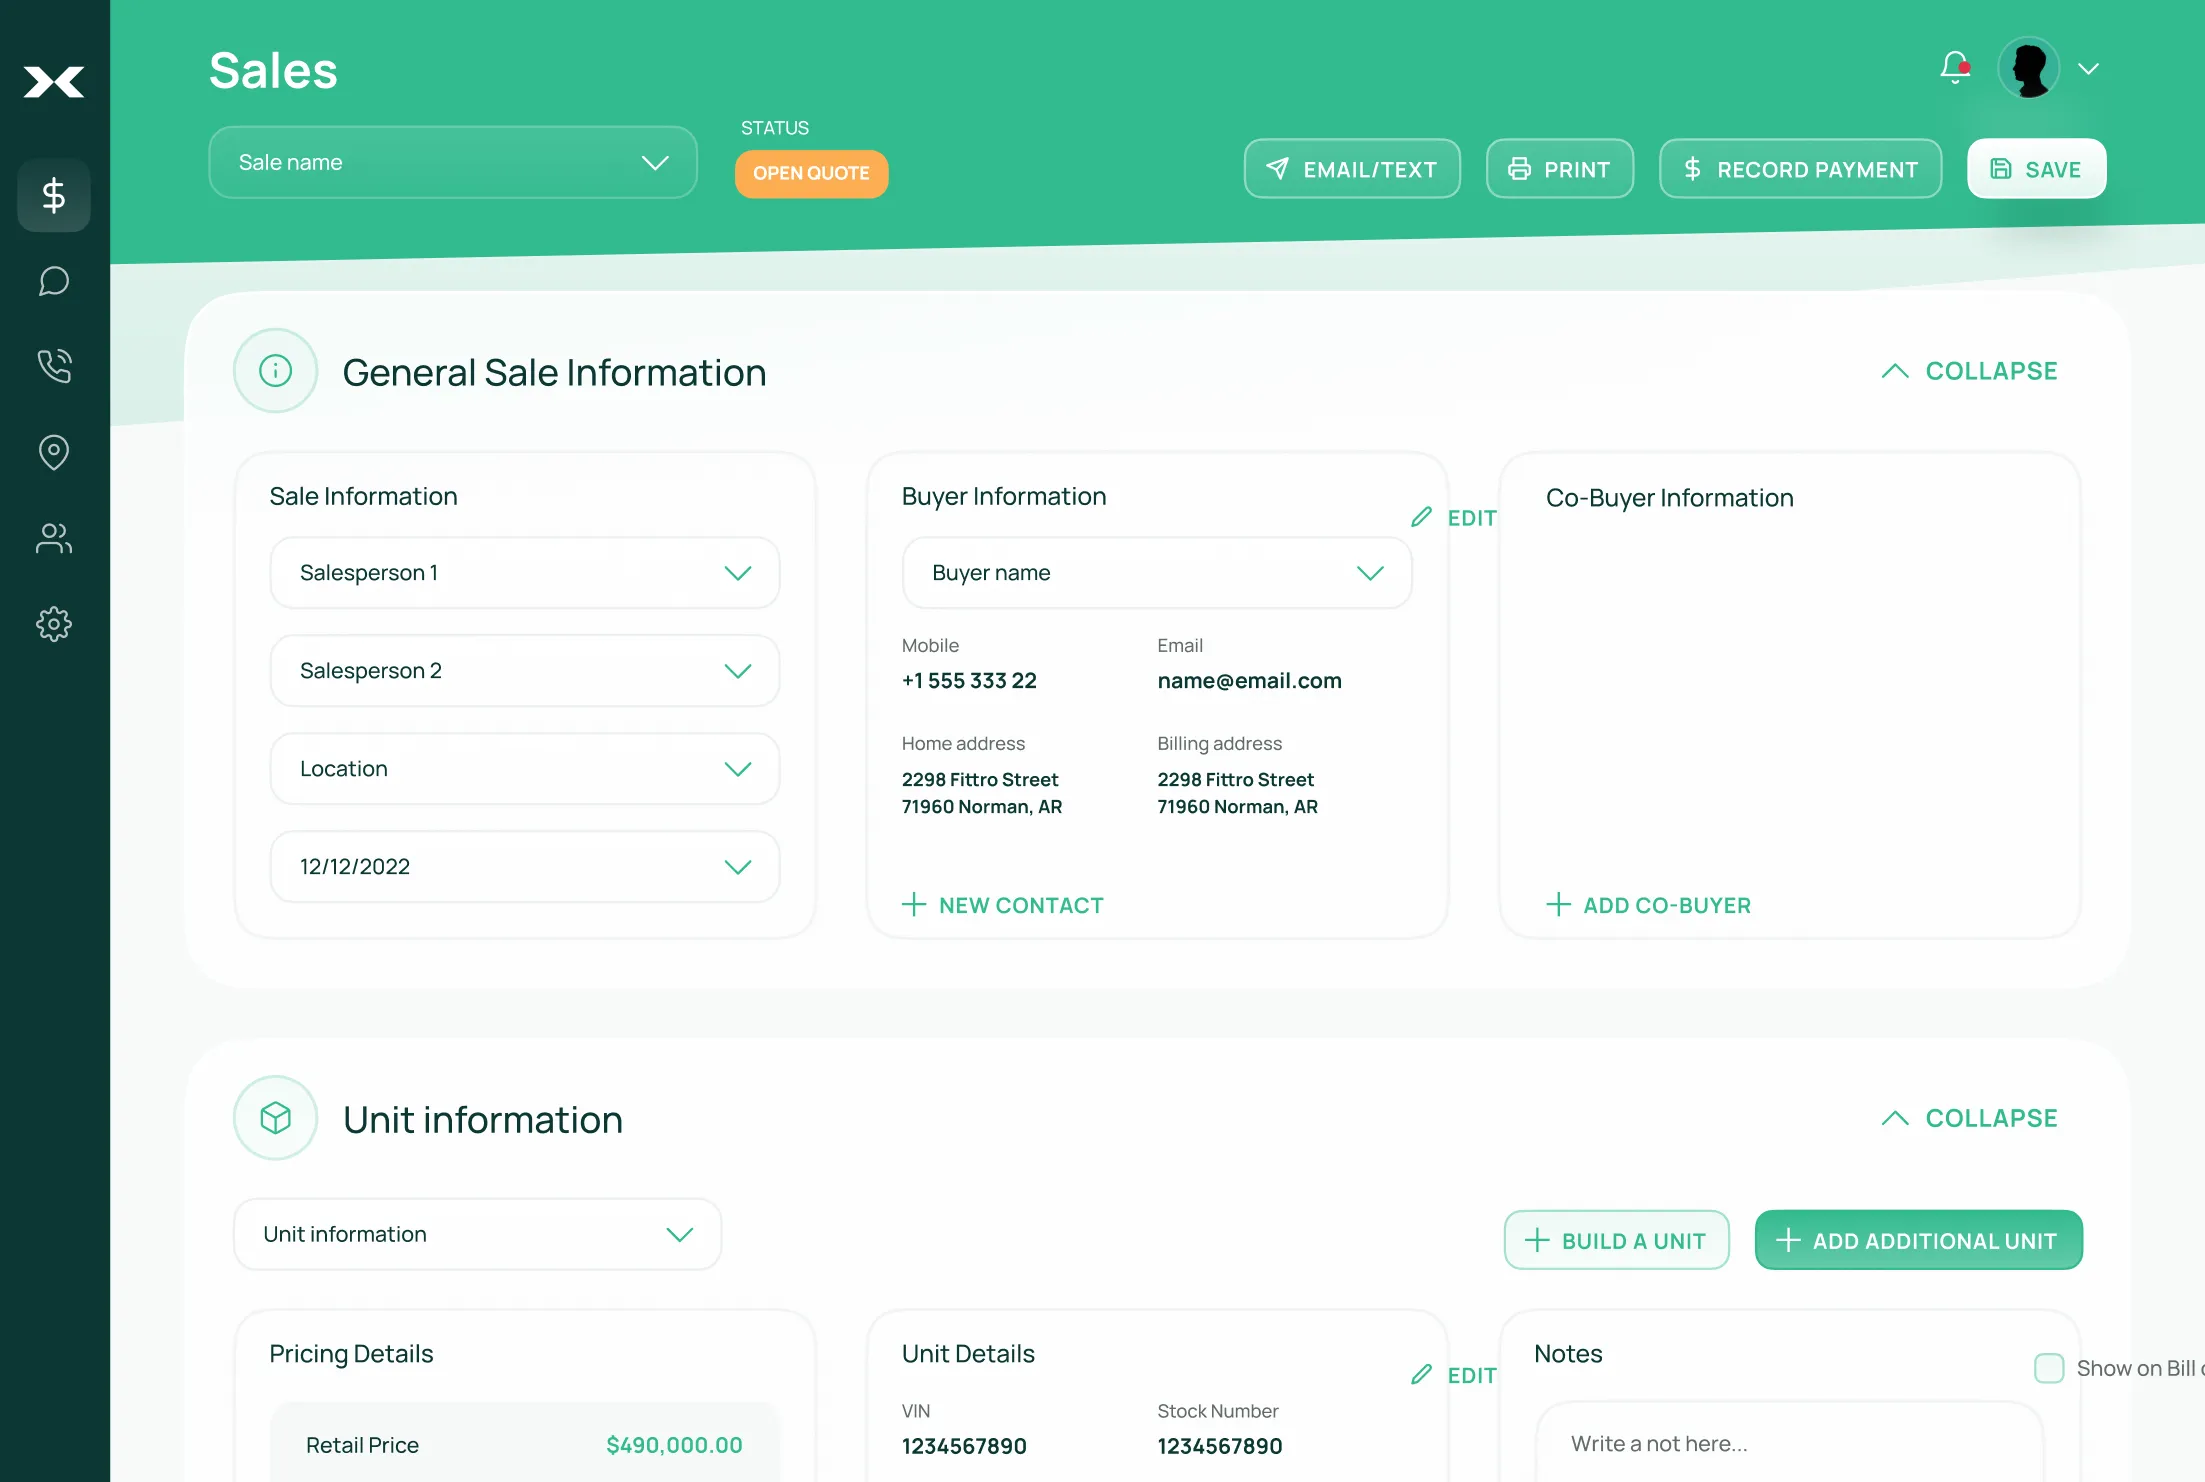This screenshot has width=2205, height=1482.
Task: Open the settings gear in sidebar
Action: [54, 624]
